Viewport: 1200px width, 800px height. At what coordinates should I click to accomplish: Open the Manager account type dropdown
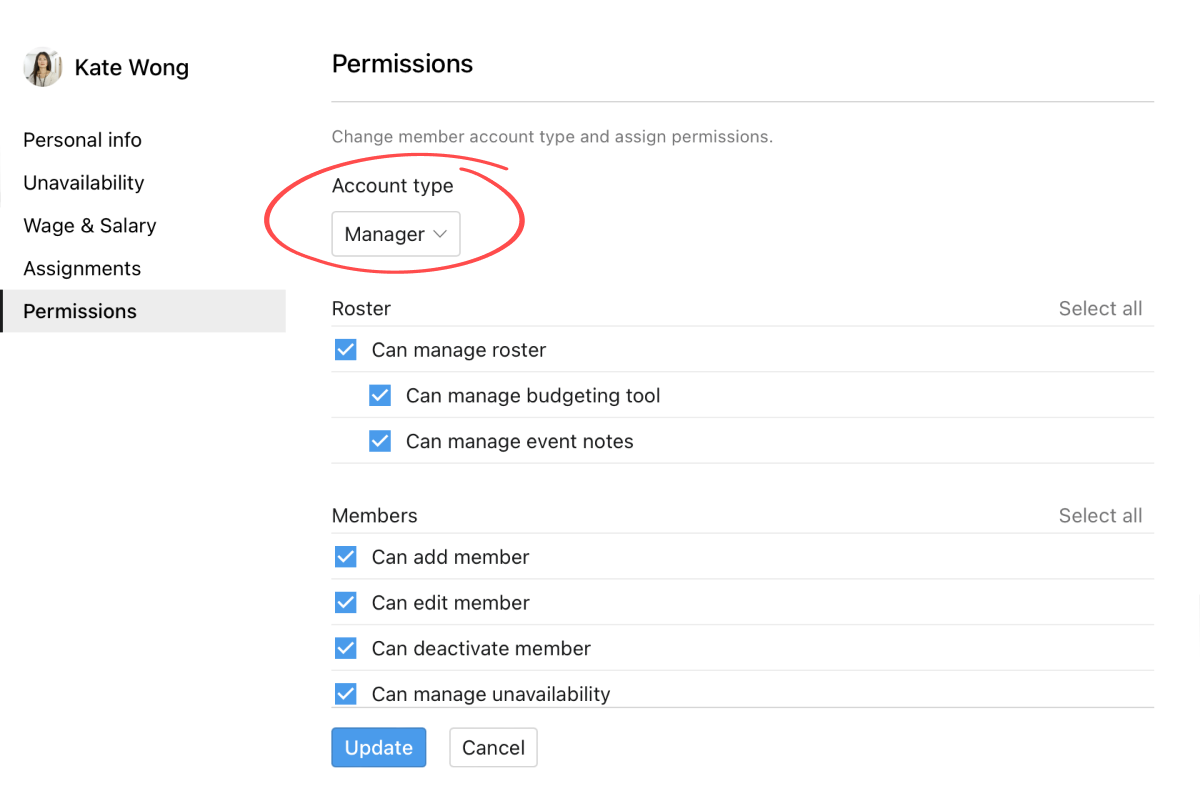pyautogui.click(x=395, y=233)
